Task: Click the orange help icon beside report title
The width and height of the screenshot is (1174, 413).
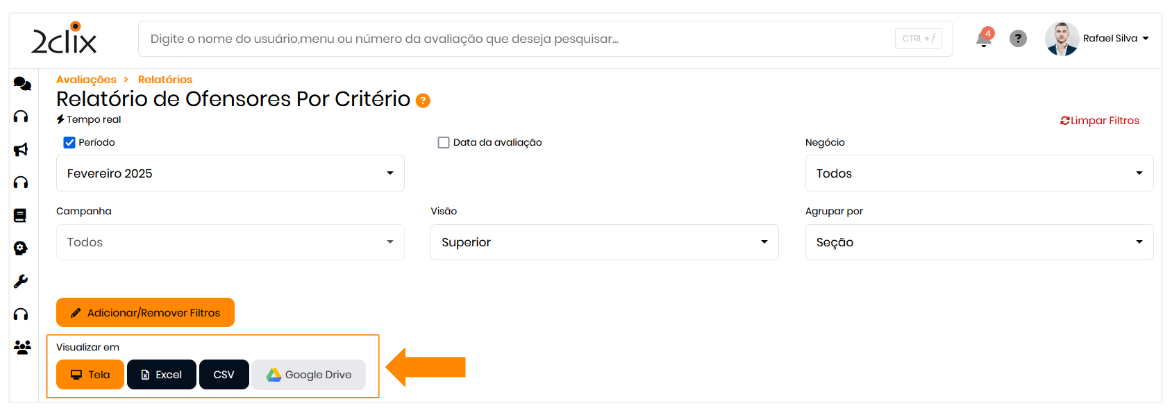Action: [x=423, y=100]
